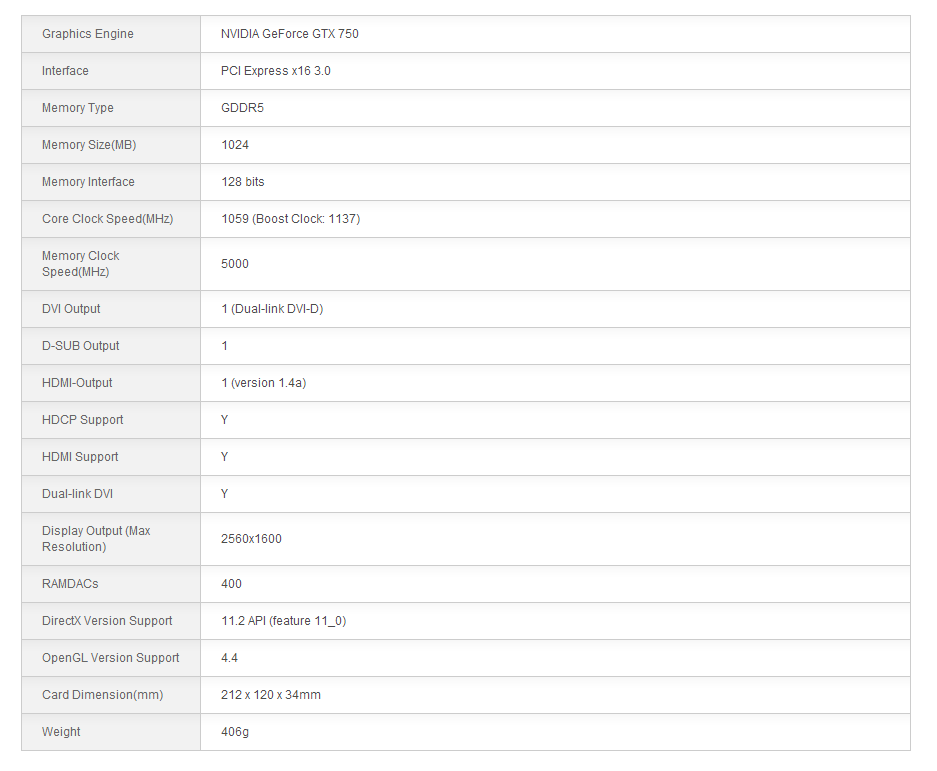This screenshot has height=771, width=937.
Task: Select the D-SUB Output label
Action: pos(81,346)
